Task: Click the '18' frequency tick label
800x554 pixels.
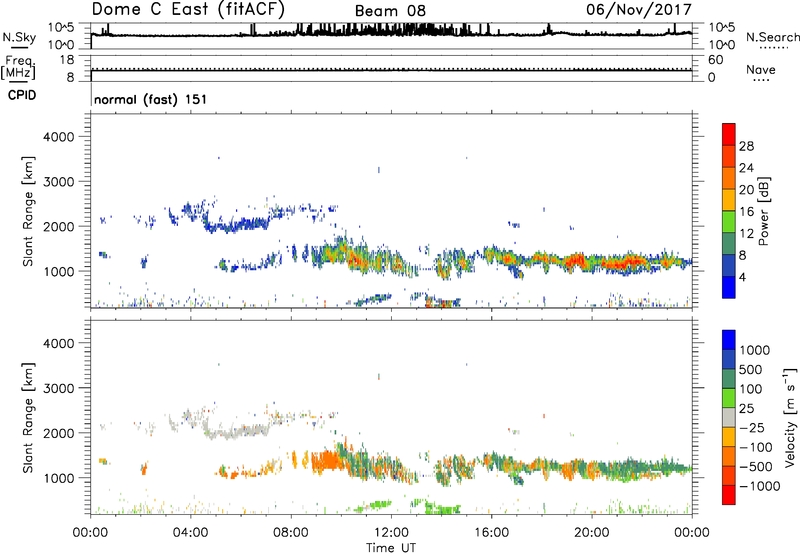Action: (x=67, y=60)
